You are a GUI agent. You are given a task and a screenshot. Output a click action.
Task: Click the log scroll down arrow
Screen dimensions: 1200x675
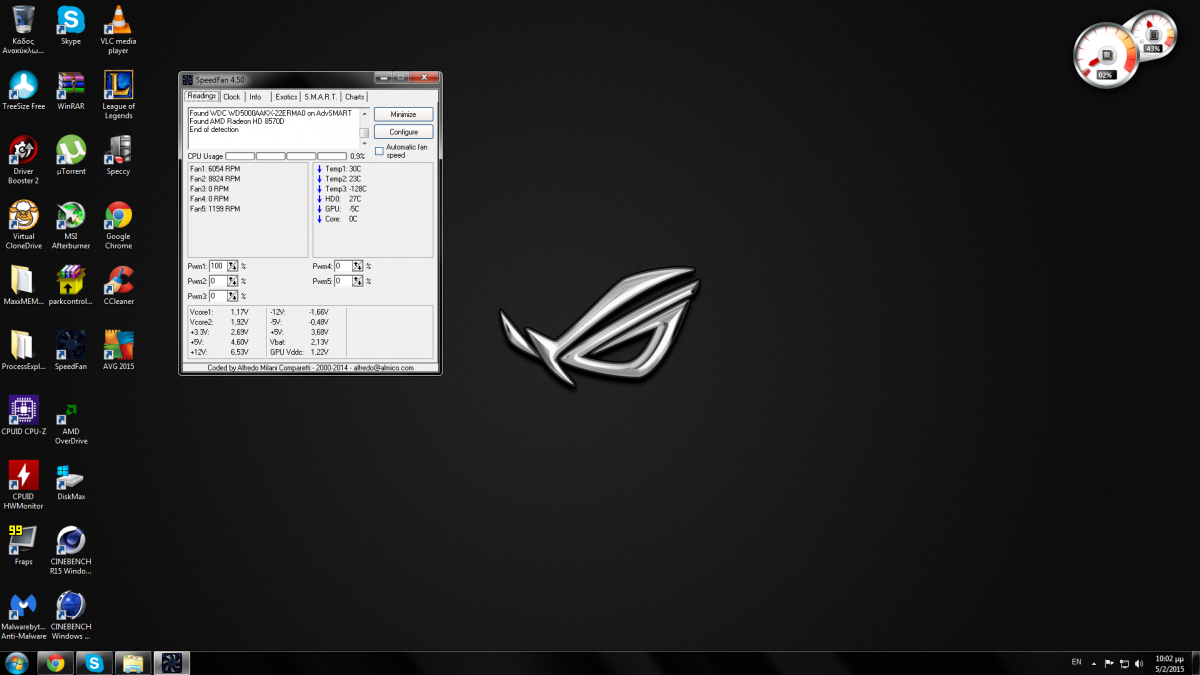(364, 145)
